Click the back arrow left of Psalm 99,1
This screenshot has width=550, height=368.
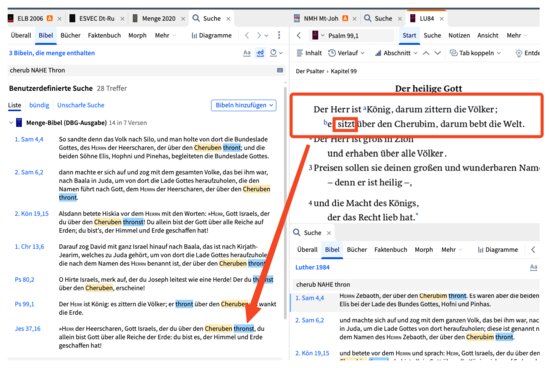(299, 35)
